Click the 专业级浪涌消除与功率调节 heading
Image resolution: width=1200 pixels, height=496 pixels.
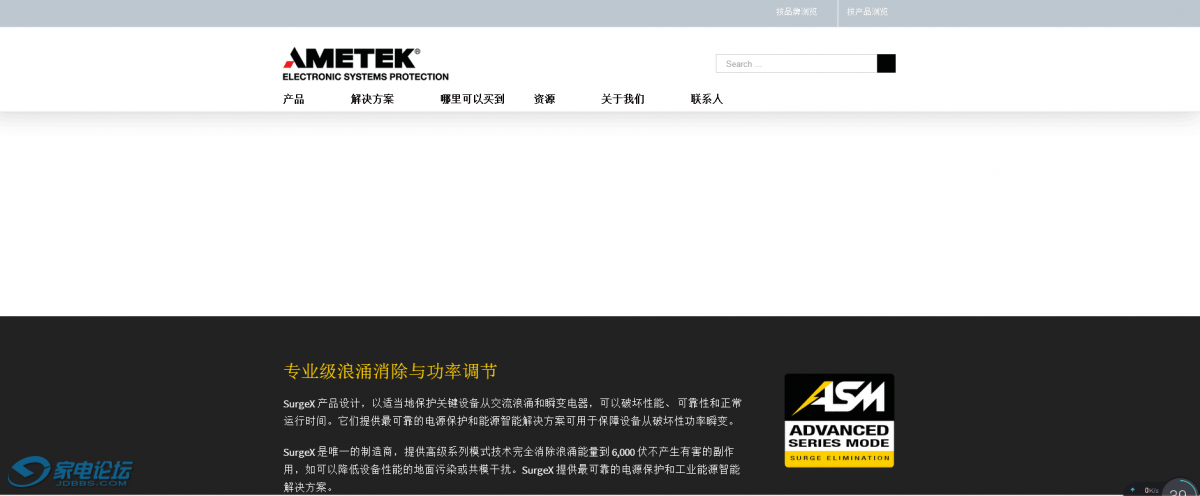(390, 371)
